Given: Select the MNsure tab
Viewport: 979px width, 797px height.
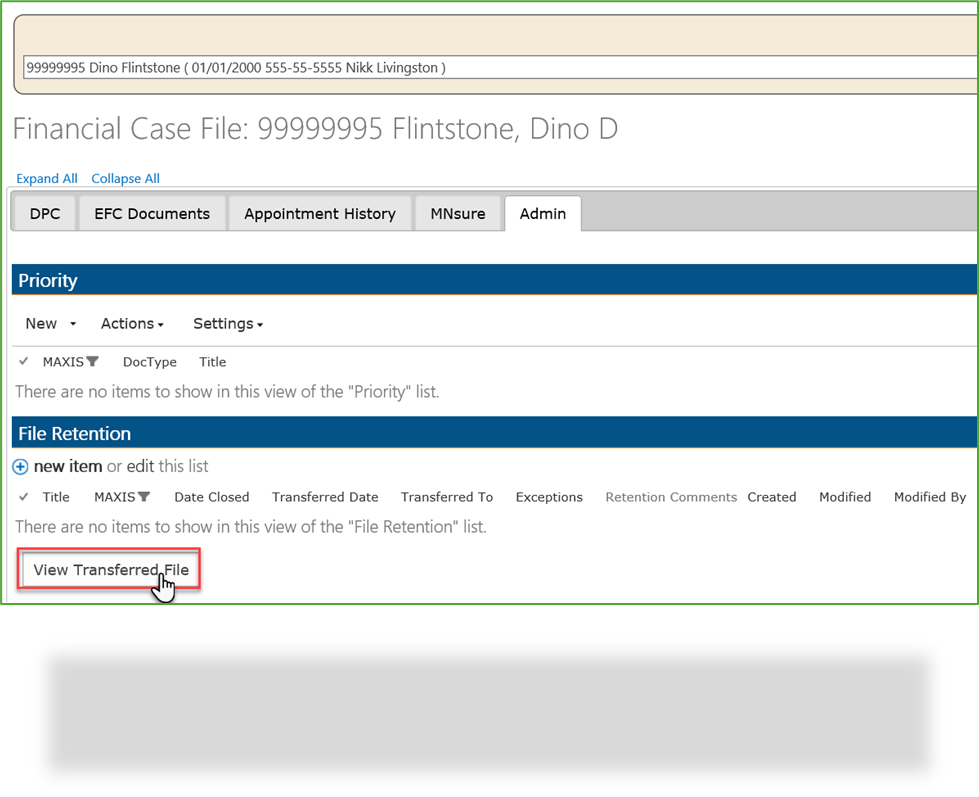Looking at the screenshot, I should pyautogui.click(x=457, y=213).
